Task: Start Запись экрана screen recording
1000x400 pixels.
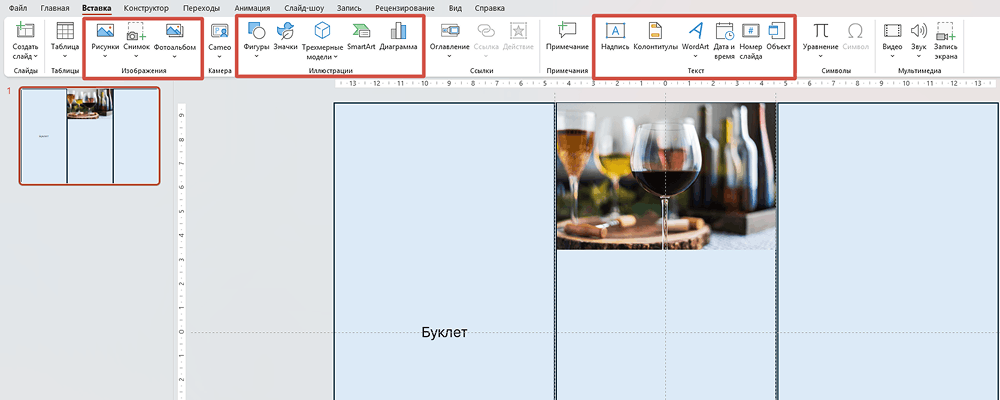Action: coord(945,41)
